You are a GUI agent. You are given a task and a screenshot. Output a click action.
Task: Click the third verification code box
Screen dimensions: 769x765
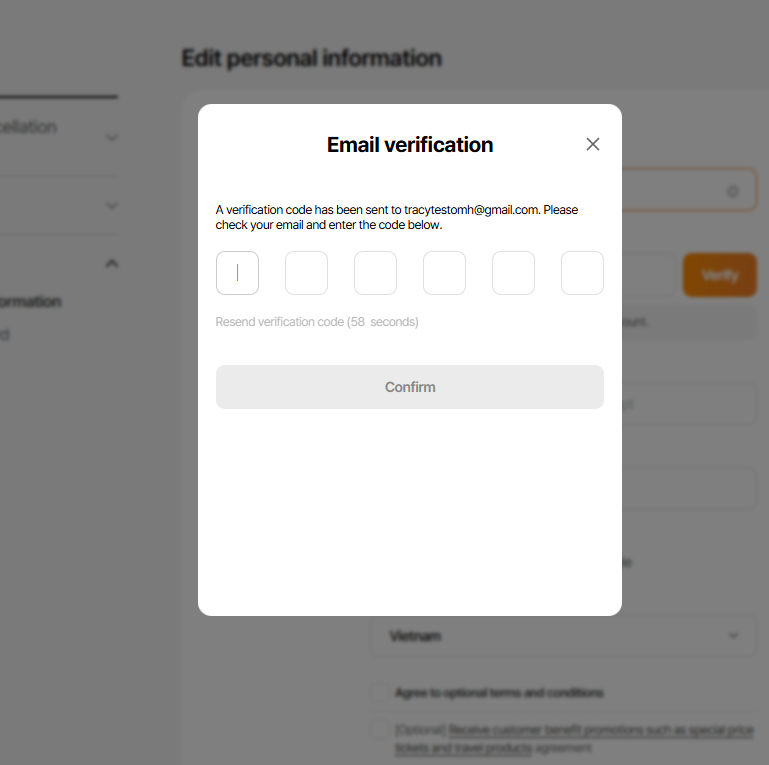375,273
